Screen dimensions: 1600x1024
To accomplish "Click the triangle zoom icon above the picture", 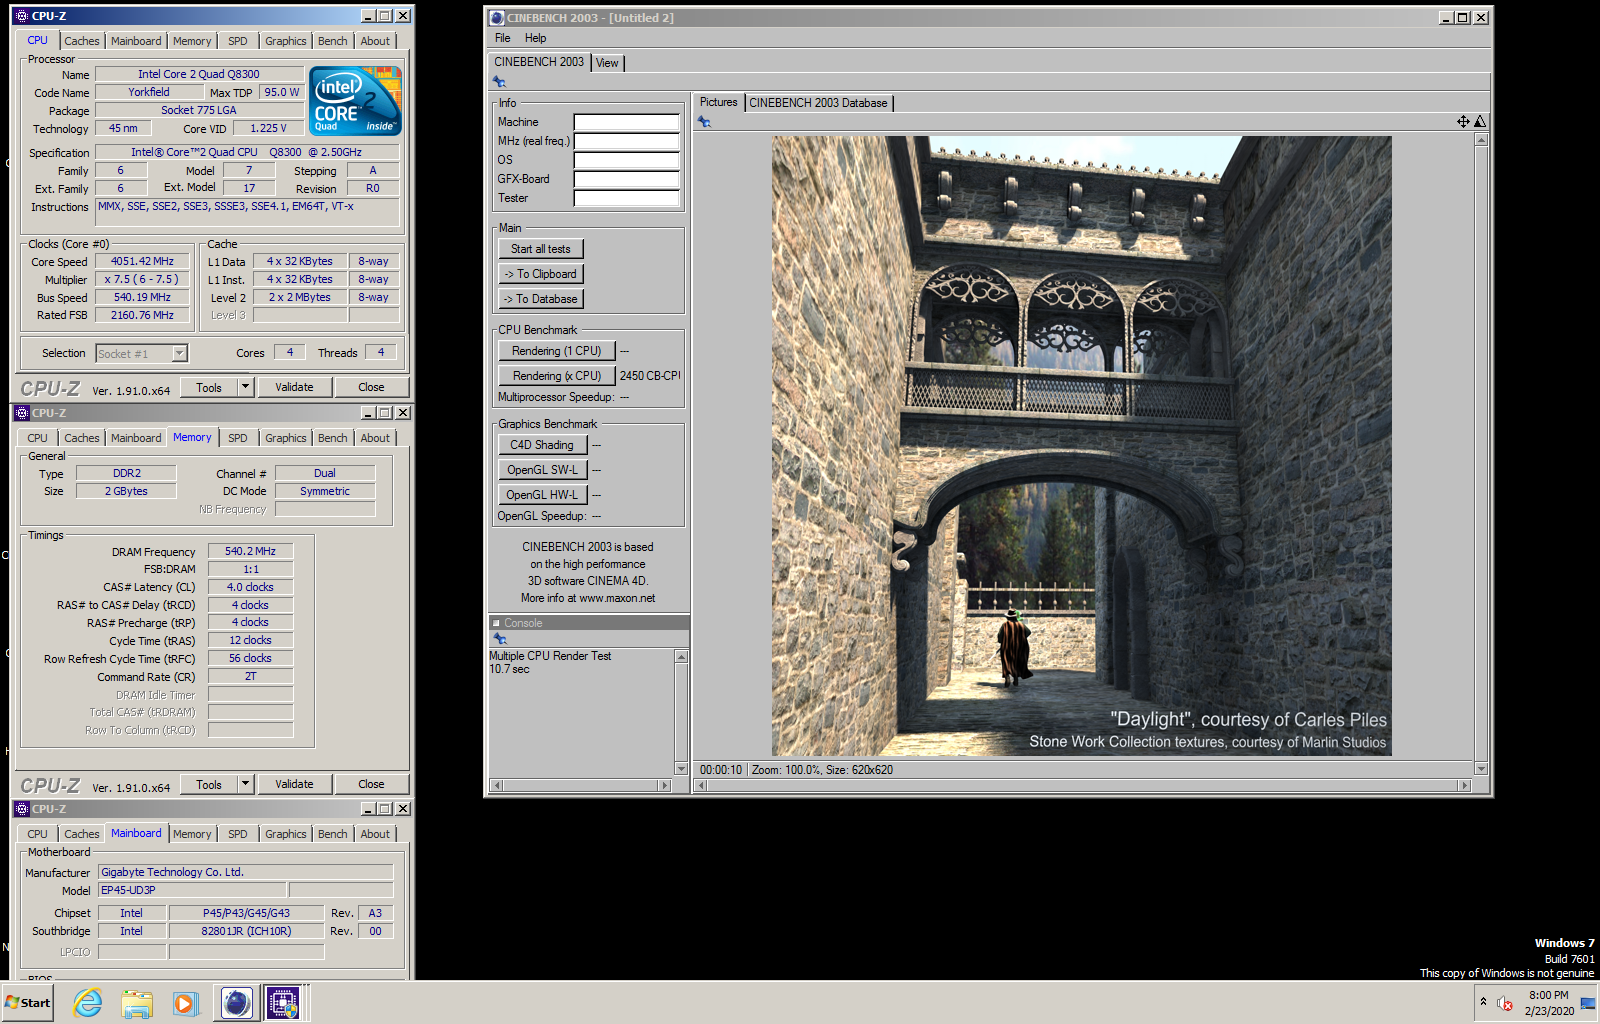I will pos(1480,122).
